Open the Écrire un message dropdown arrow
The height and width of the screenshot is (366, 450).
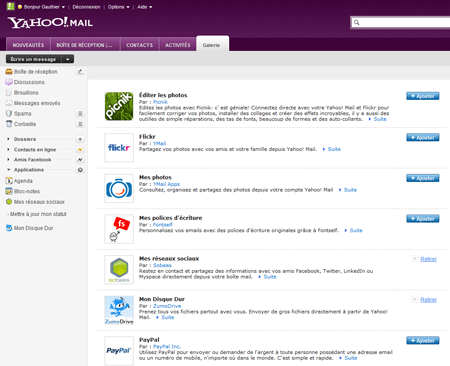coord(68,59)
